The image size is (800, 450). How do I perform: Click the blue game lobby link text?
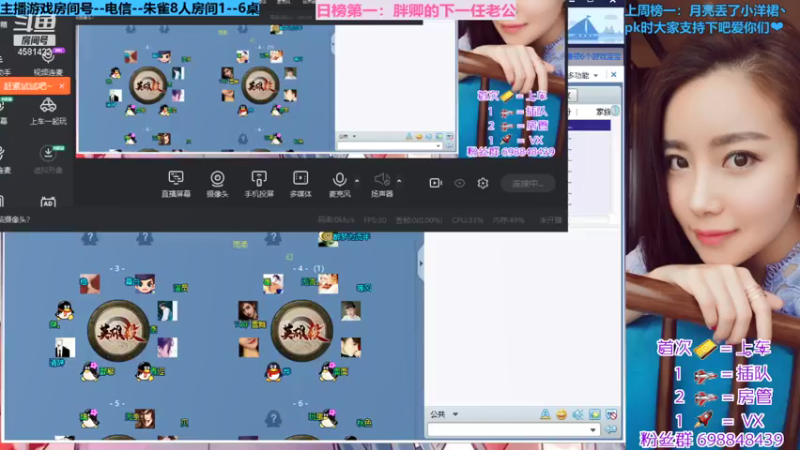[595, 56]
